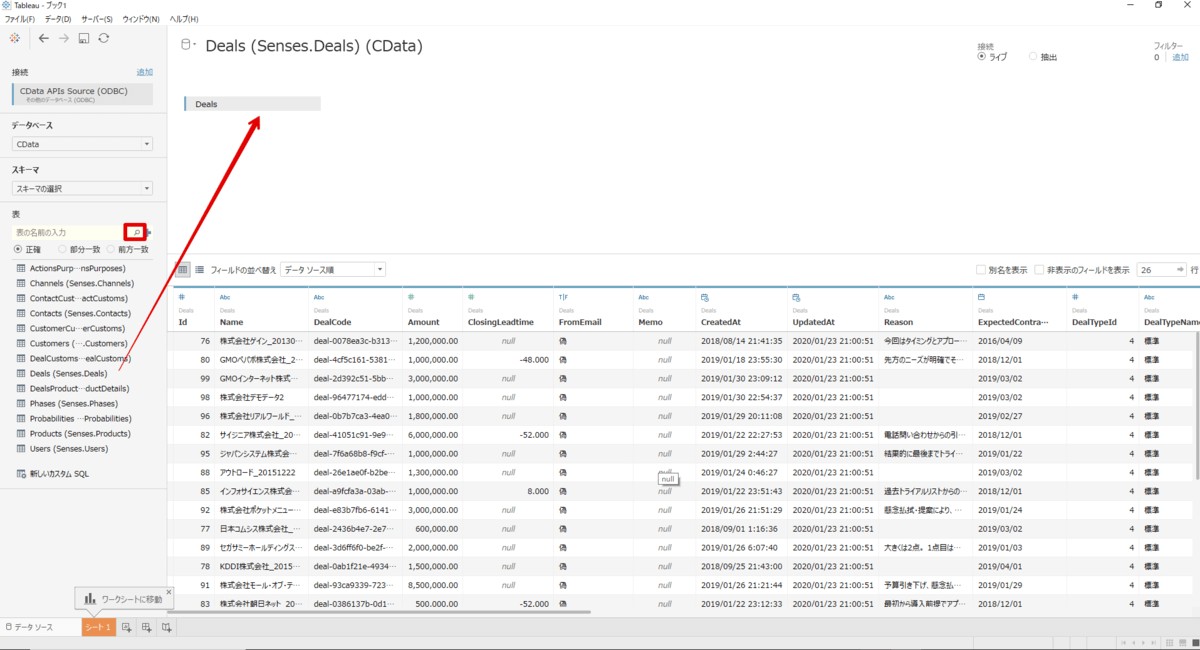This screenshot has height=650, width=1200.
Task: Click the ExpectedContra date type icon
Action: pyautogui.click(x=981, y=297)
